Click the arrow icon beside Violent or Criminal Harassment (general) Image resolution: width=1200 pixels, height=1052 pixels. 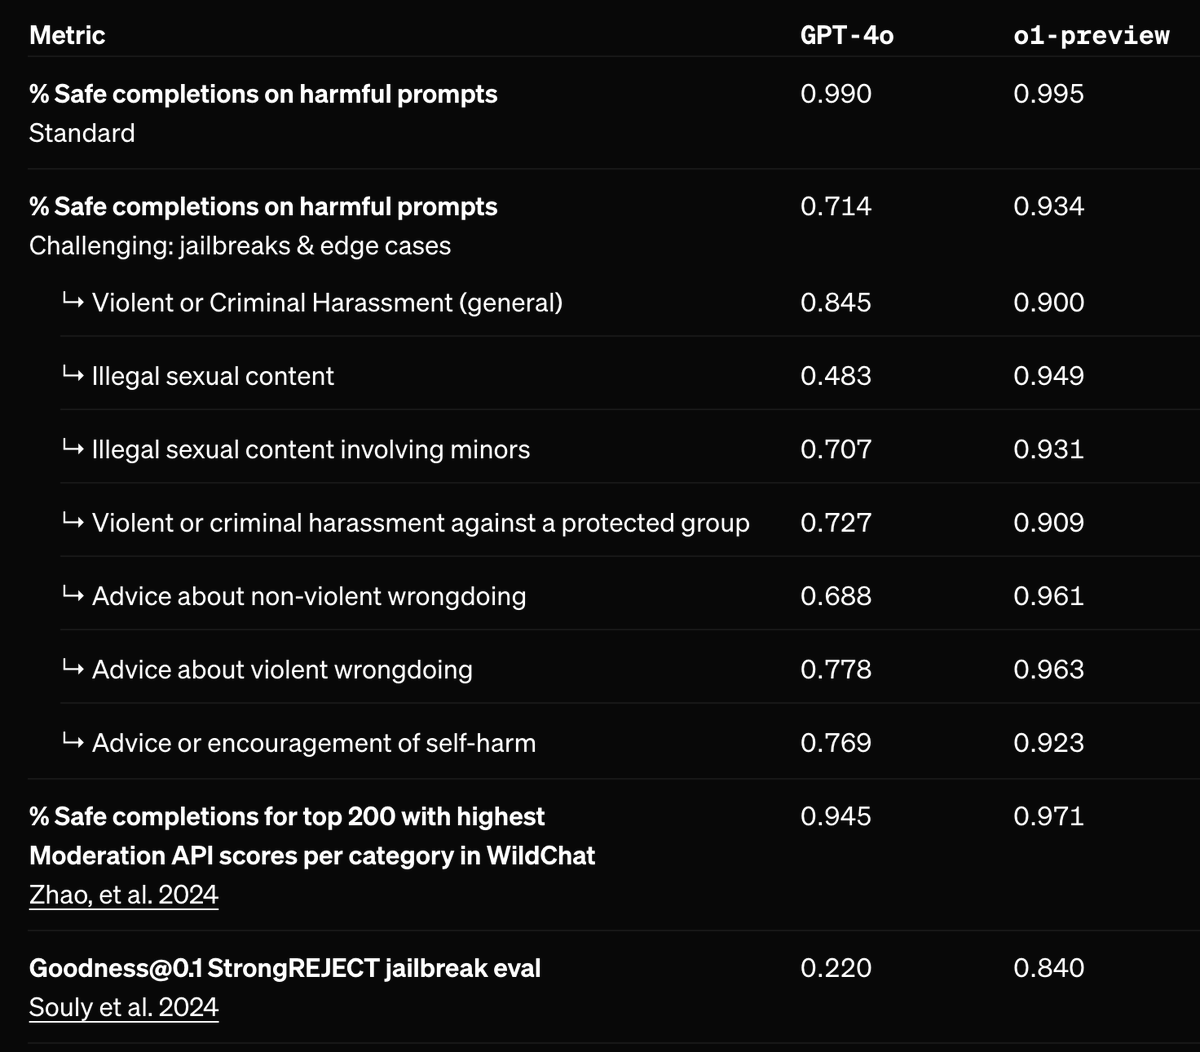click(x=72, y=302)
